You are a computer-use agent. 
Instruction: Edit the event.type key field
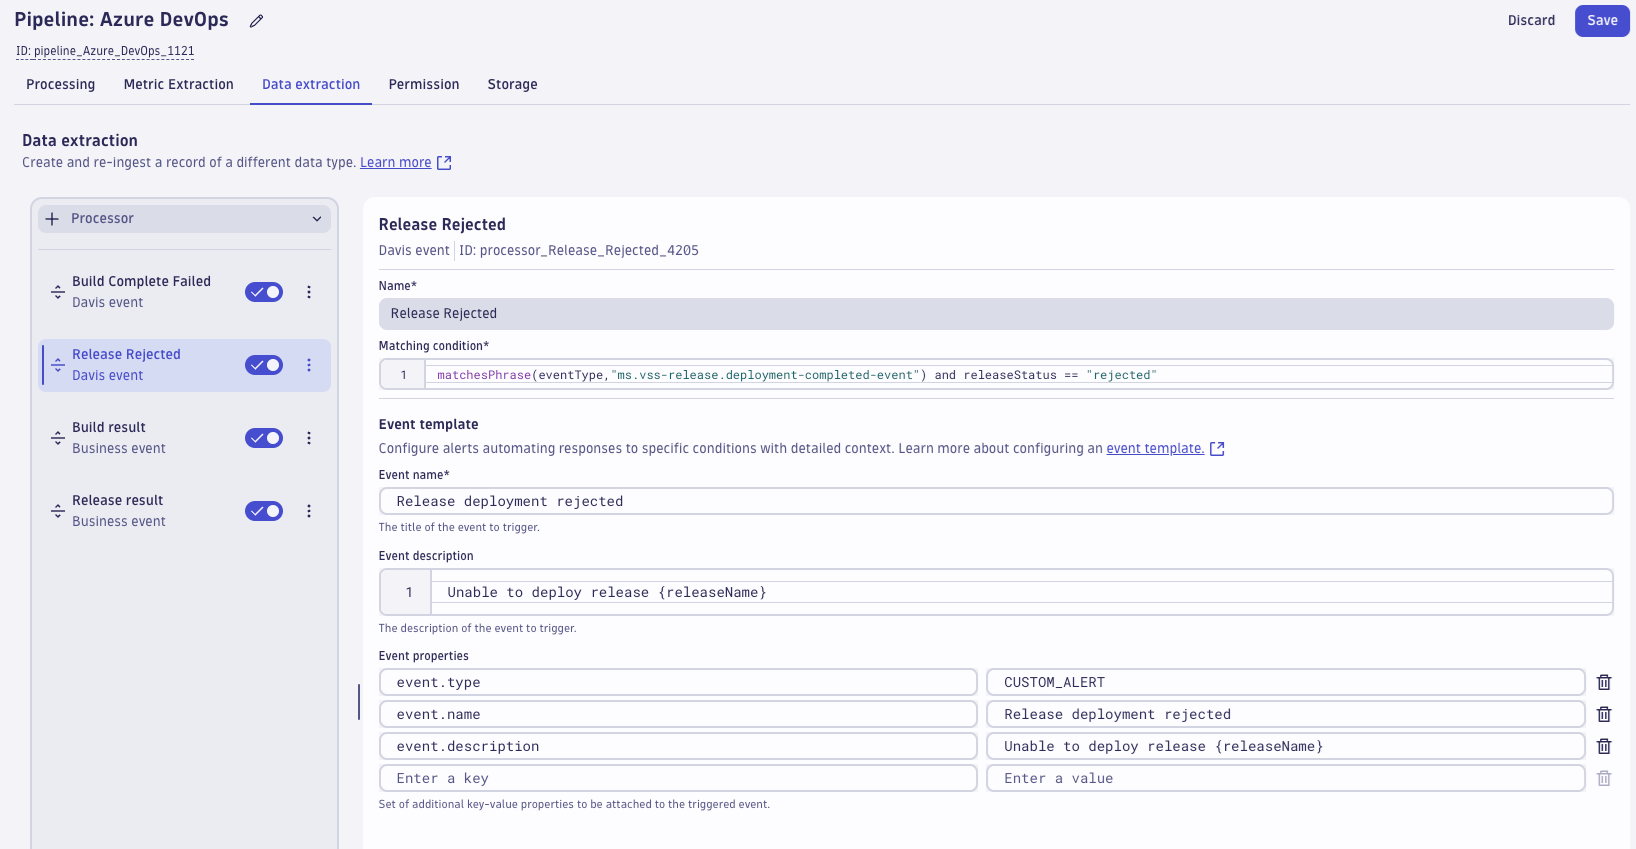coord(678,682)
